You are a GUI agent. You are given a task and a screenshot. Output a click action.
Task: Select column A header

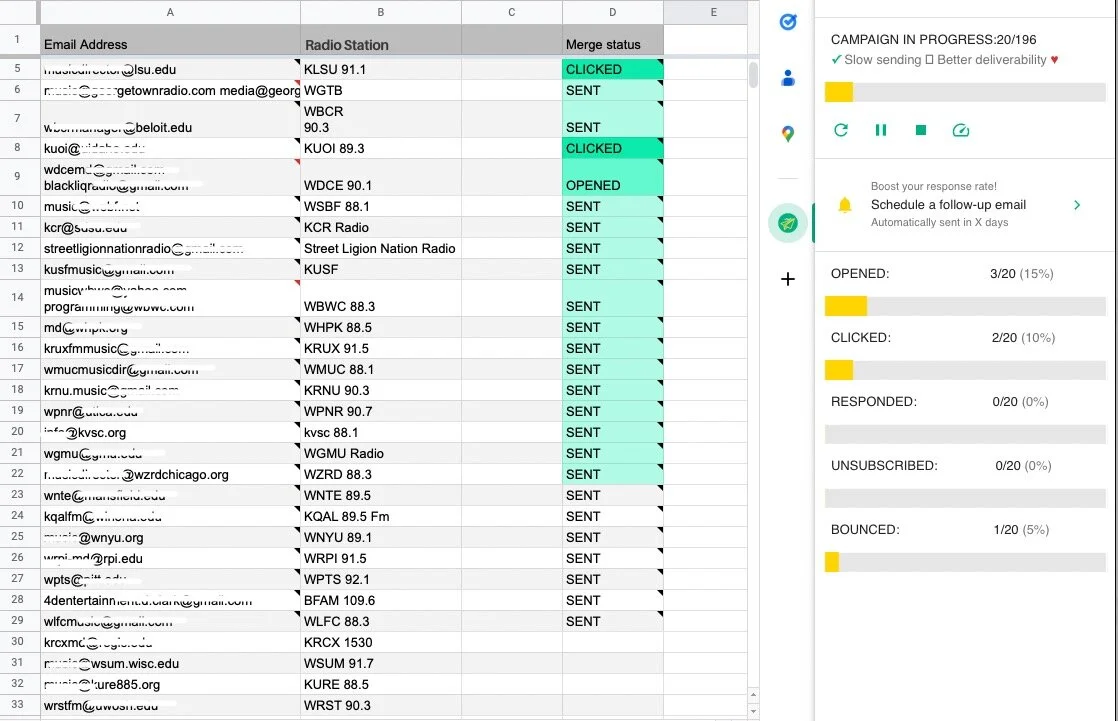tap(170, 12)
